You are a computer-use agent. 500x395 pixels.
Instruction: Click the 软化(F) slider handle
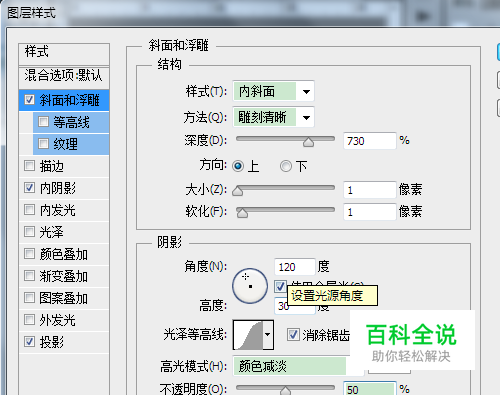tap(242, 213)
